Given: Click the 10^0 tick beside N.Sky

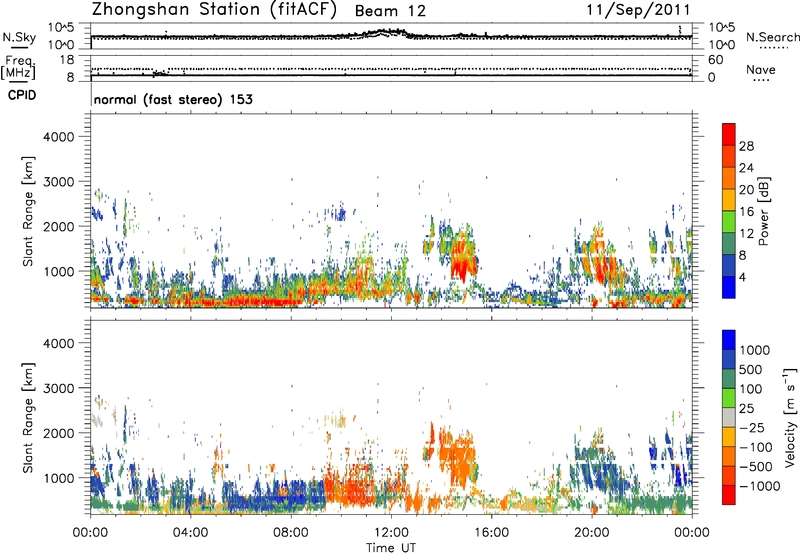Looking at the screenshot, I should click(x=61, y=45).
